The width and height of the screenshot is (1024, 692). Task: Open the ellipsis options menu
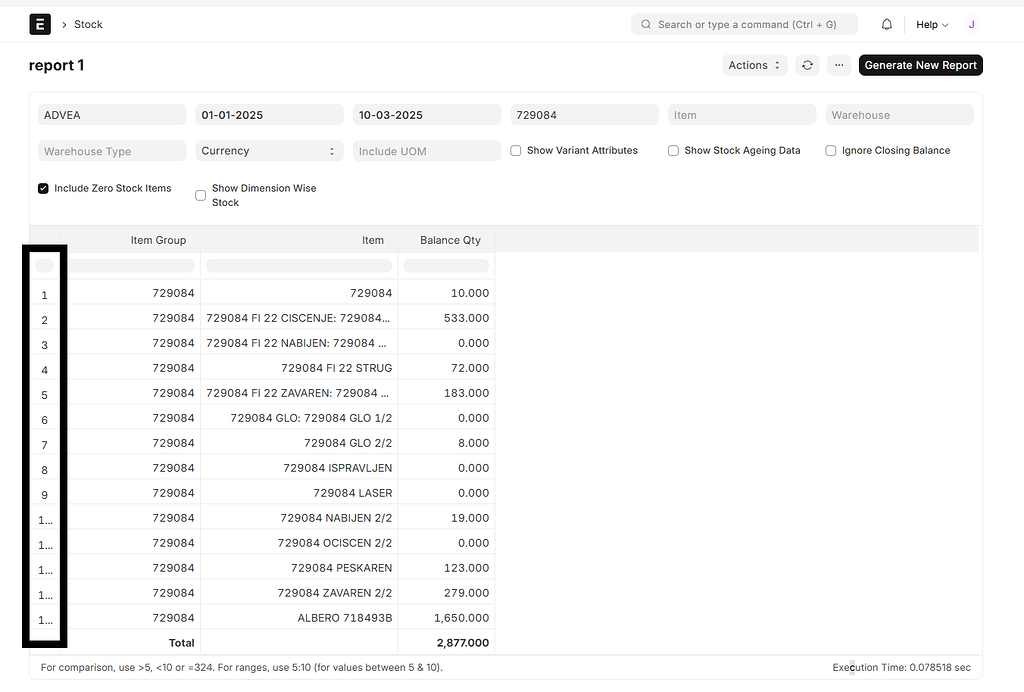[x=838, y=64]
